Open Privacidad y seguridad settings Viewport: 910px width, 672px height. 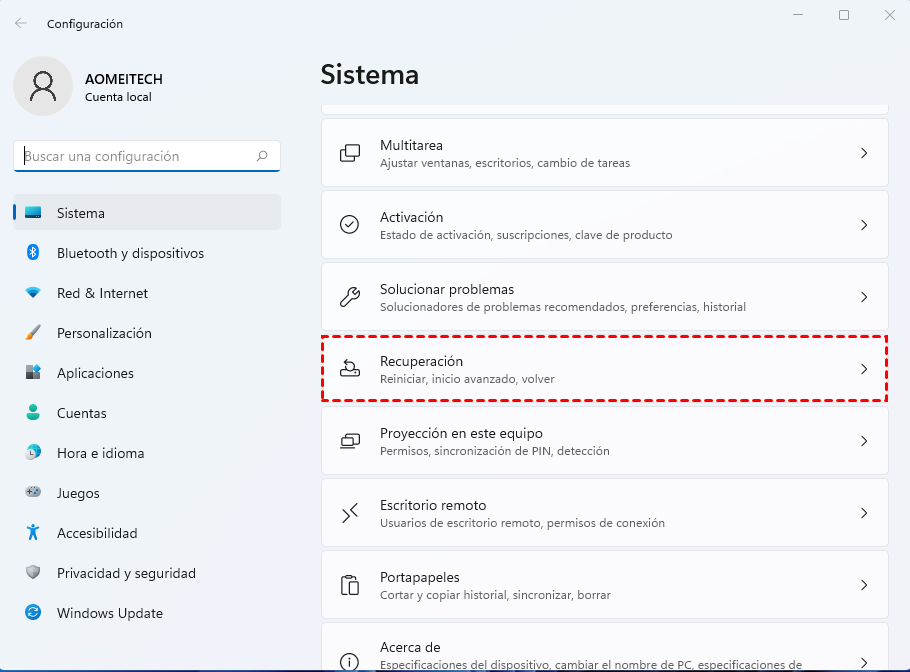(126, 573)
